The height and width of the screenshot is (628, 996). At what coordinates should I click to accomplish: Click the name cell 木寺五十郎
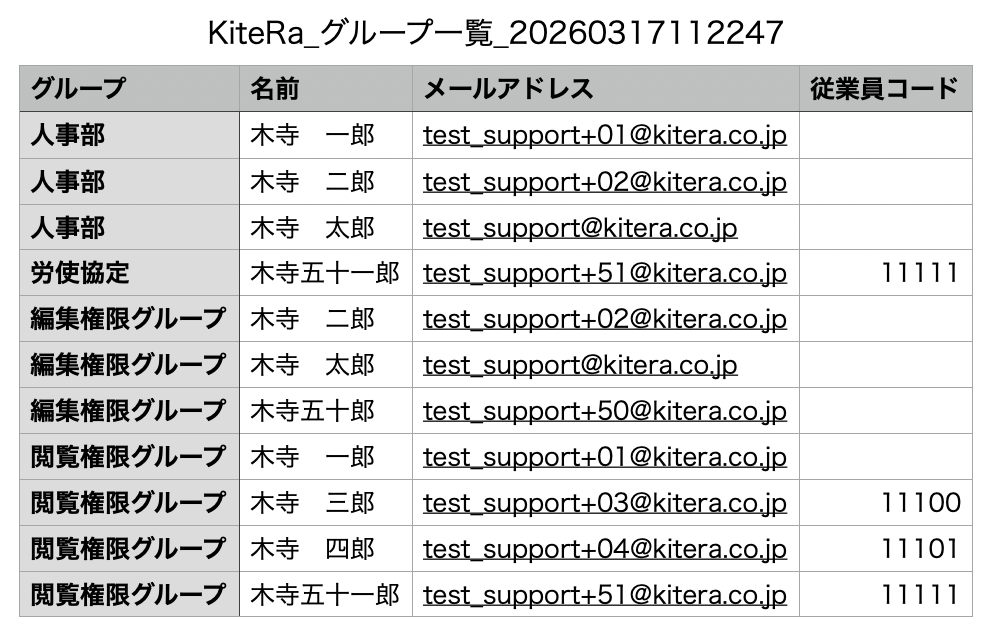point(312,411)
